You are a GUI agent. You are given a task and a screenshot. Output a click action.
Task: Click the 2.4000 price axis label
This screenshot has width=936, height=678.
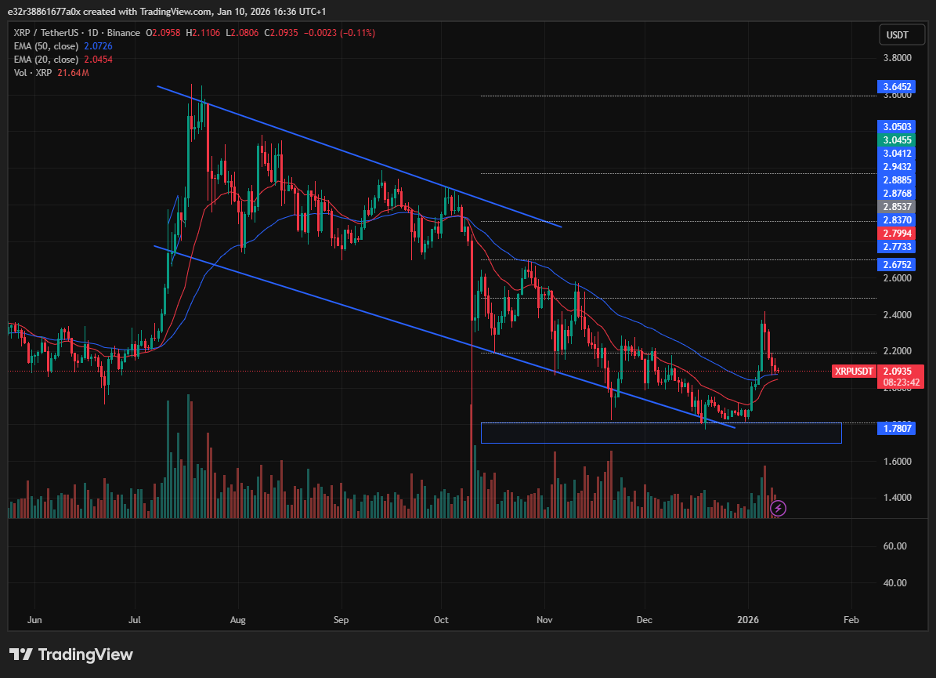coord(897,315)
